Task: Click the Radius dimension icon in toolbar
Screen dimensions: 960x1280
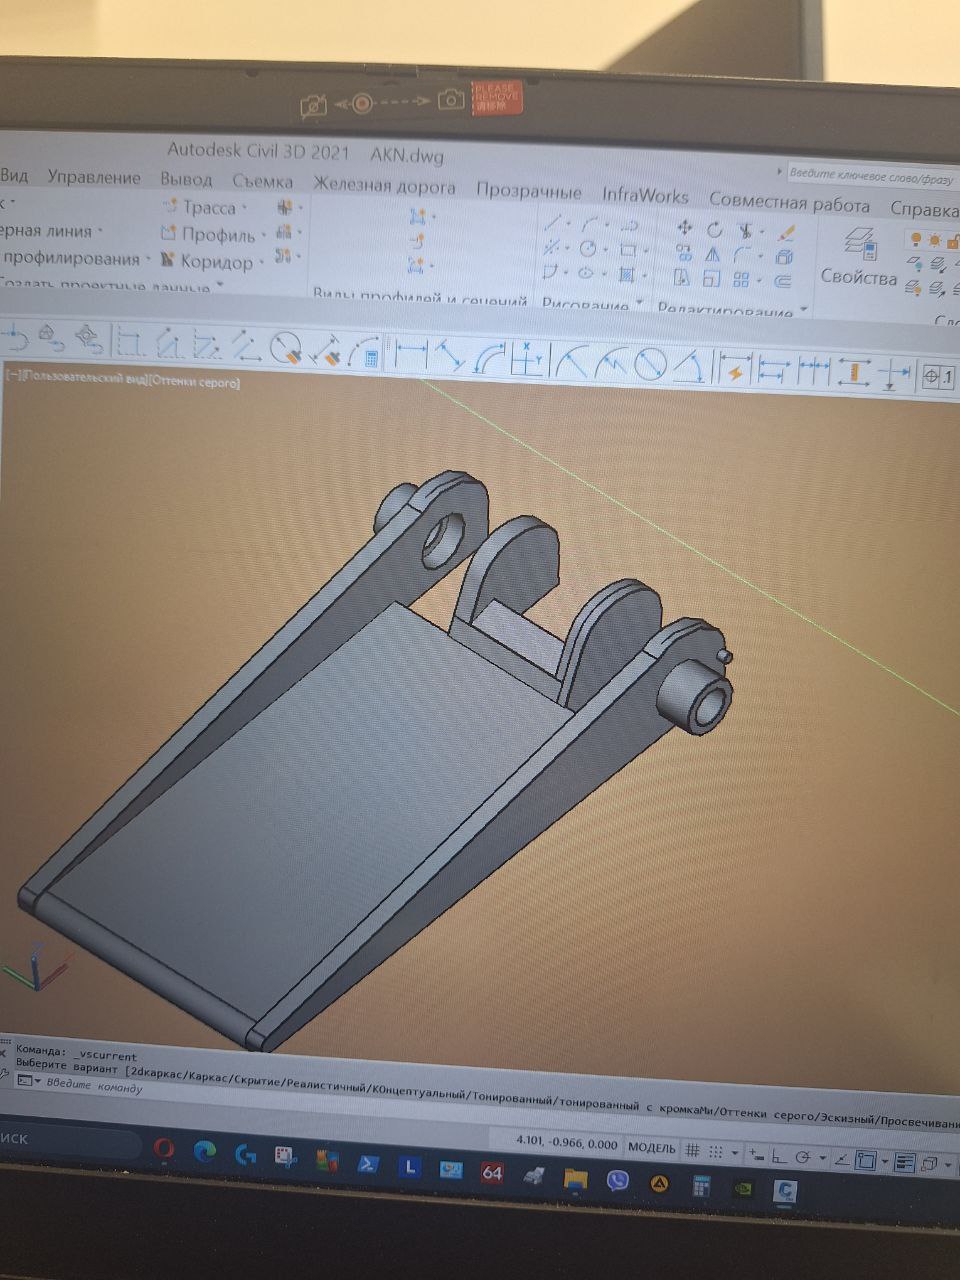Action: point(571,362)
